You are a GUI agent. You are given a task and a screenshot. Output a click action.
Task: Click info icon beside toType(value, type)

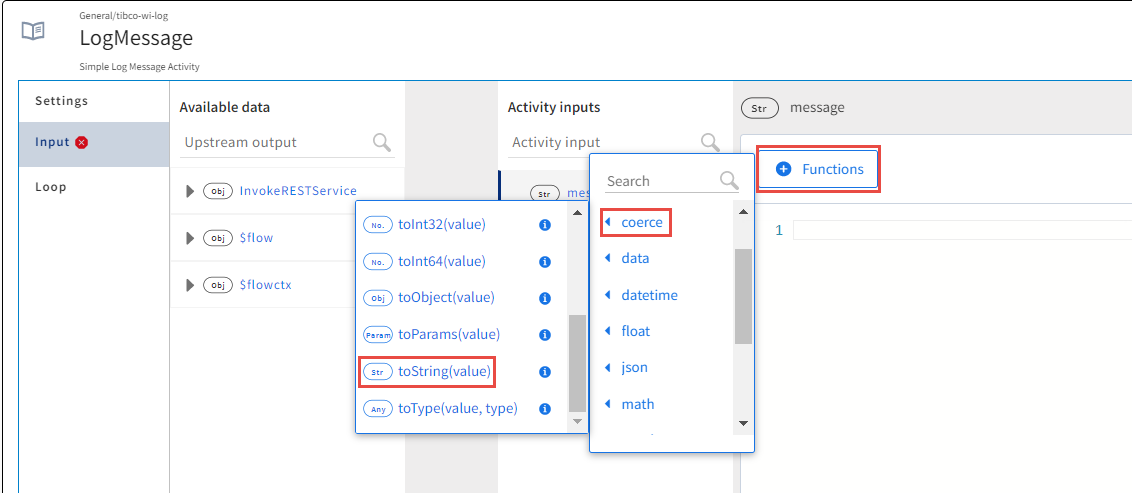click(x=545, y=408)
